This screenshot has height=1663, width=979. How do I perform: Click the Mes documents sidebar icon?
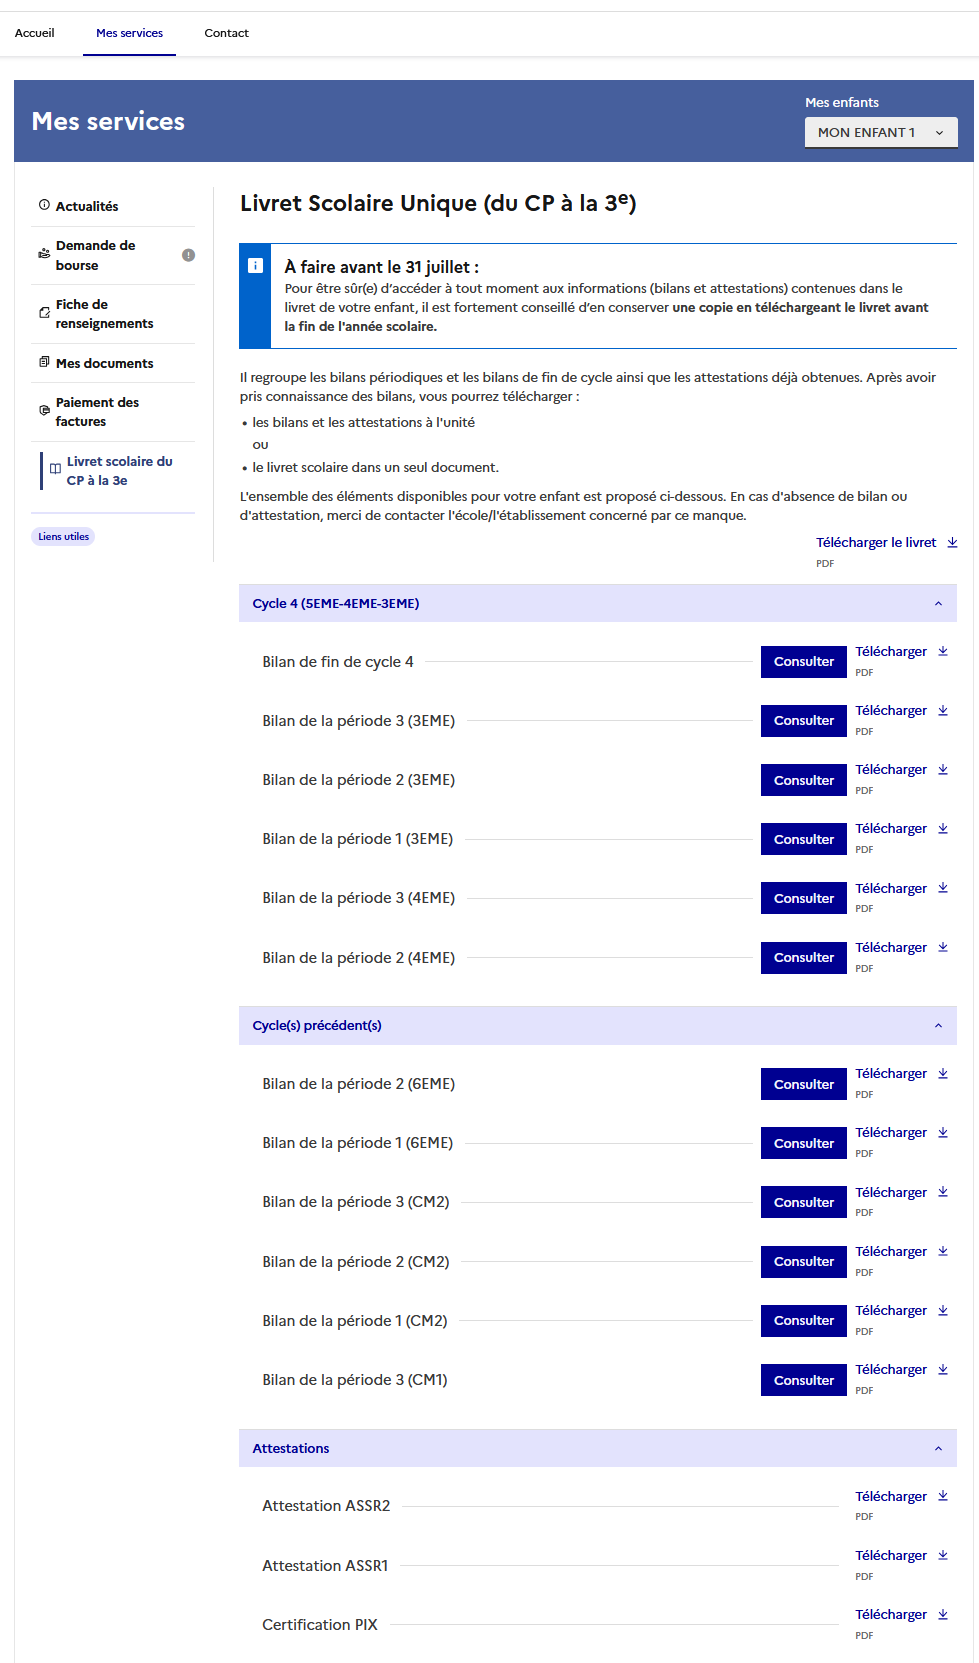coord(44,362)
